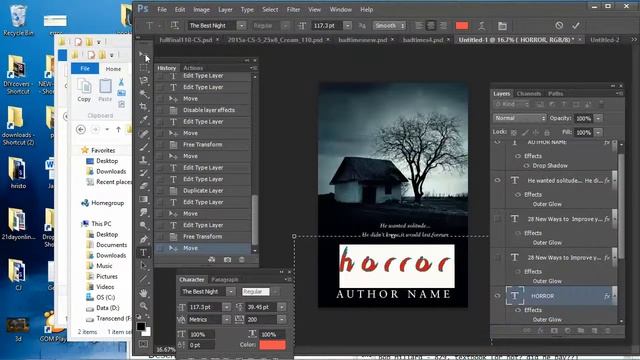Select the Crop tool

[143, 107]
